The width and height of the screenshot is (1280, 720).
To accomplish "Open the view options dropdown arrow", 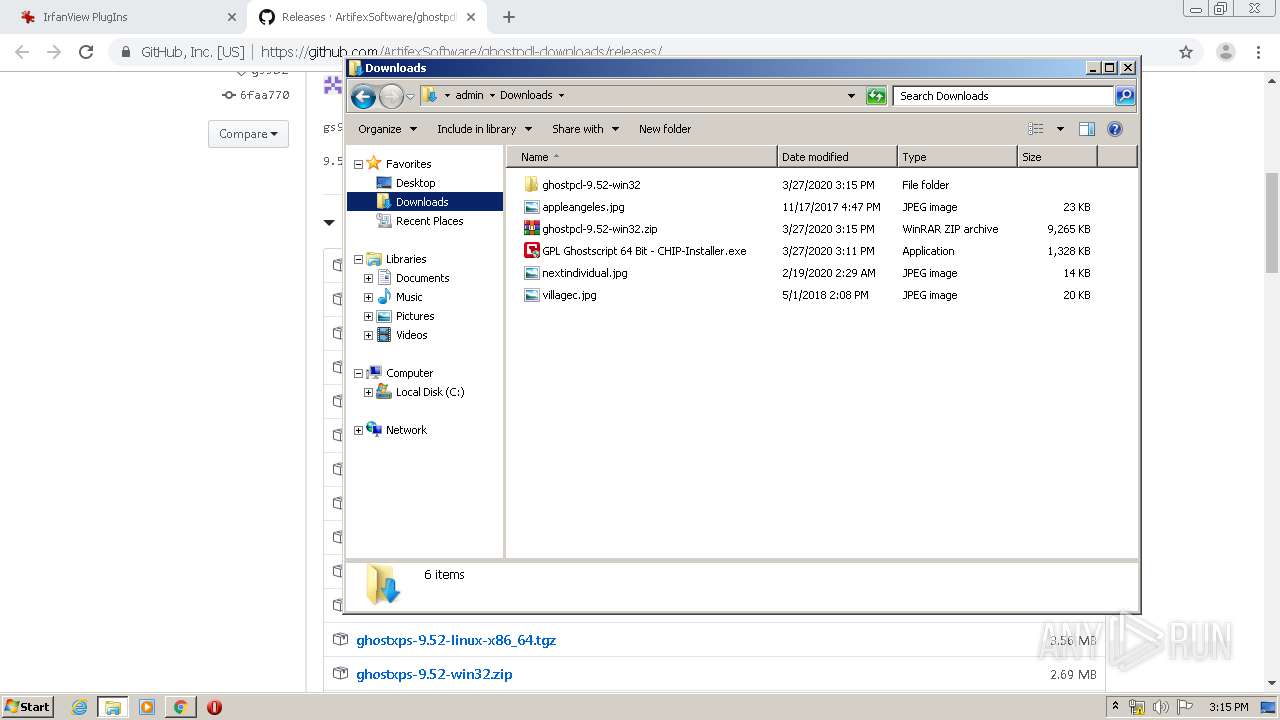I will [x=1060, y=129].
